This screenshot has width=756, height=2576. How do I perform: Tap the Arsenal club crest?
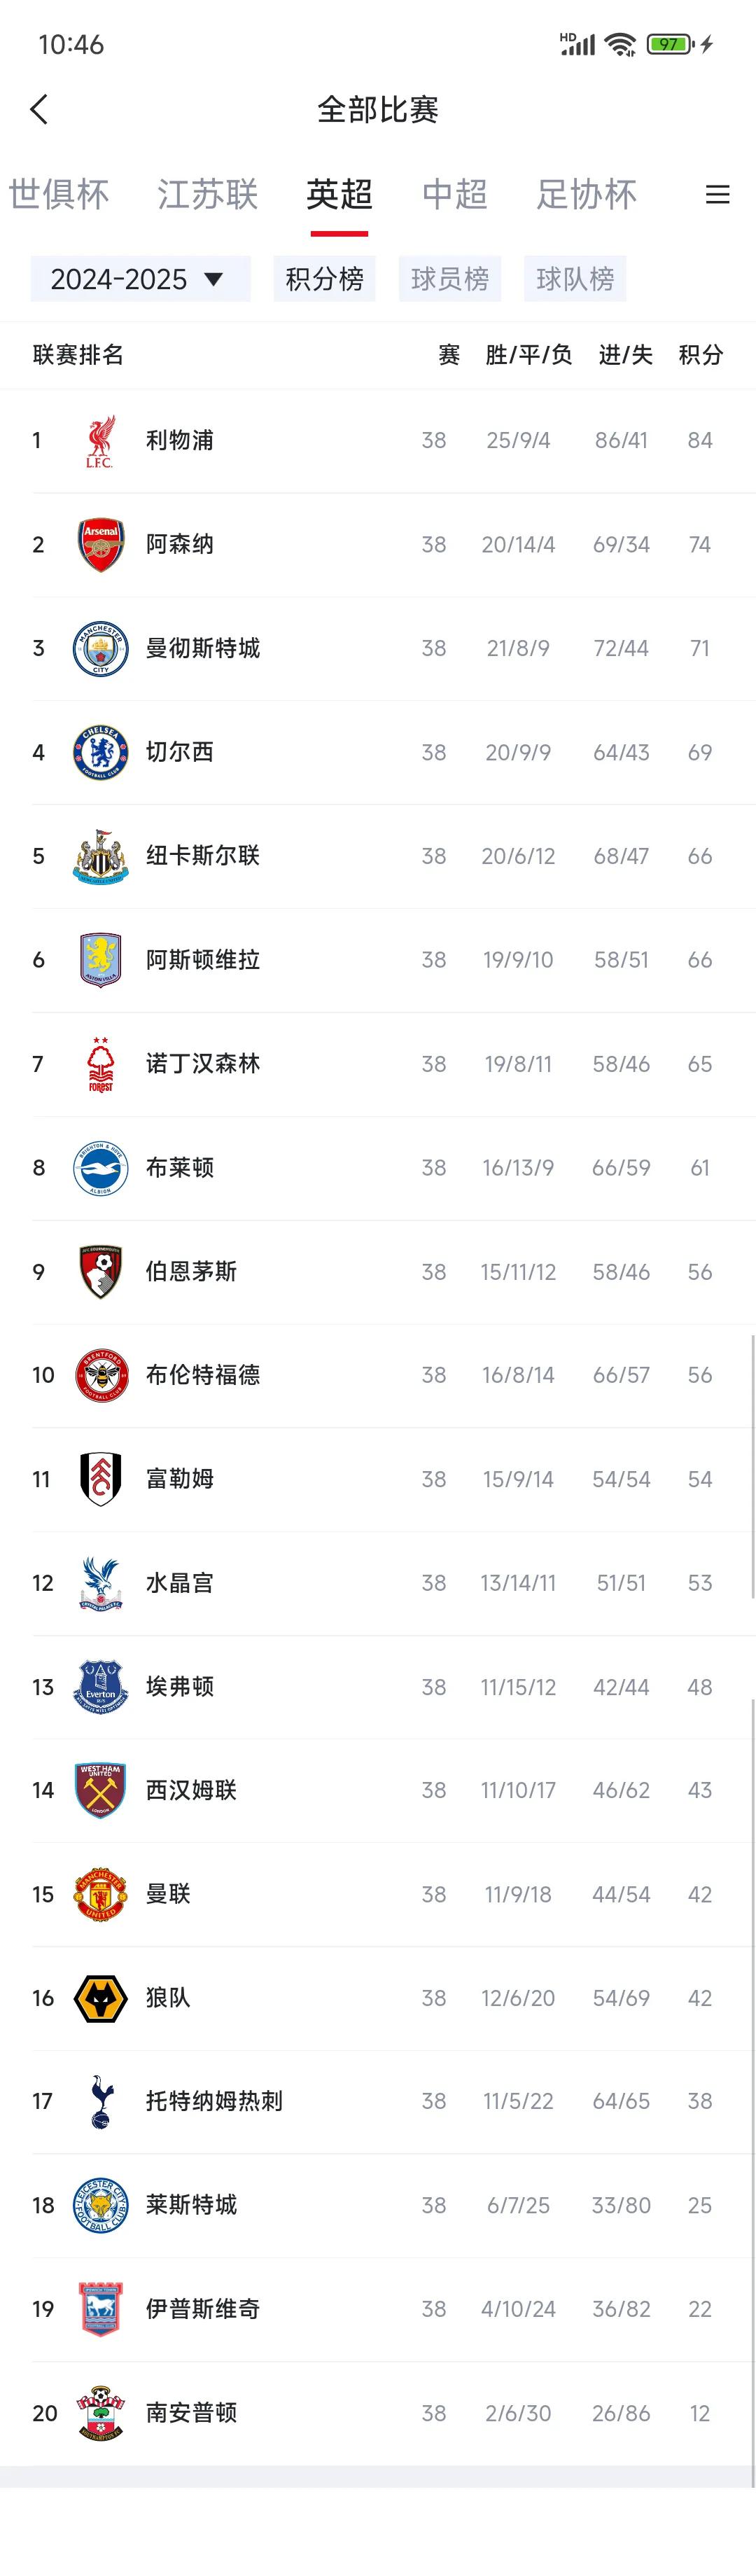click(100, 545)
